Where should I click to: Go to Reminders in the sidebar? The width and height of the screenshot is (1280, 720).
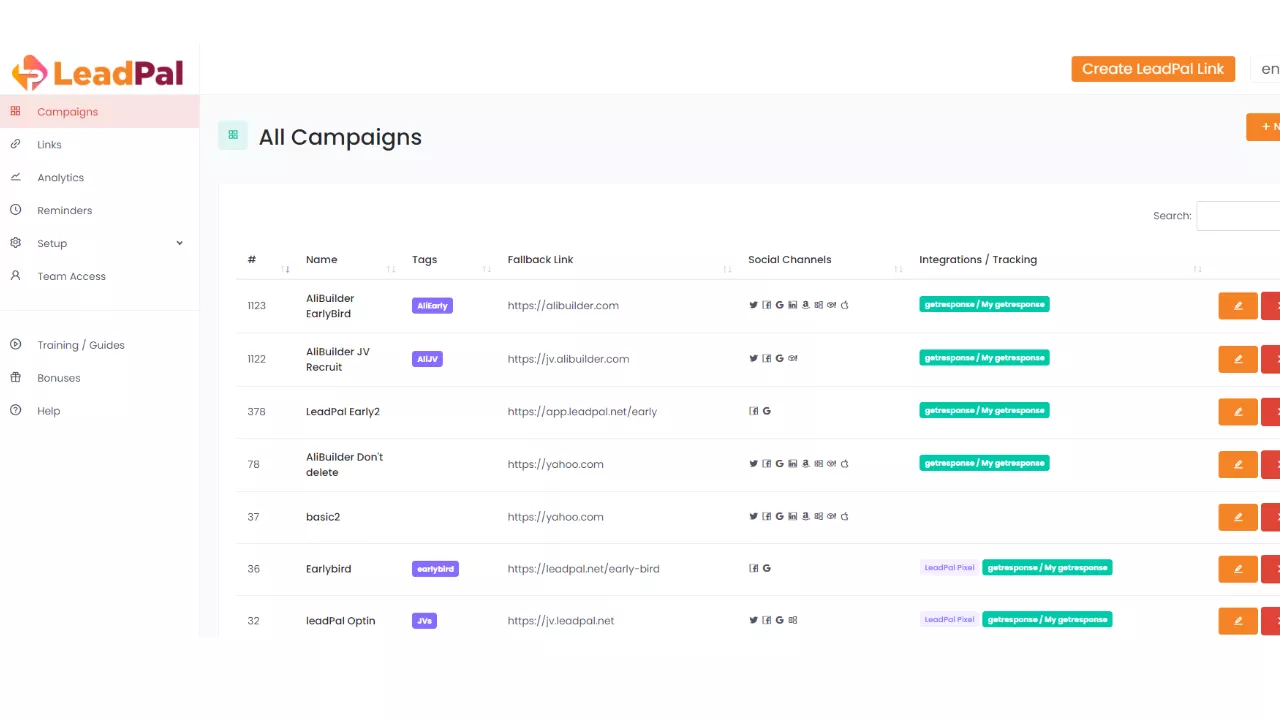tap(64, 211)
